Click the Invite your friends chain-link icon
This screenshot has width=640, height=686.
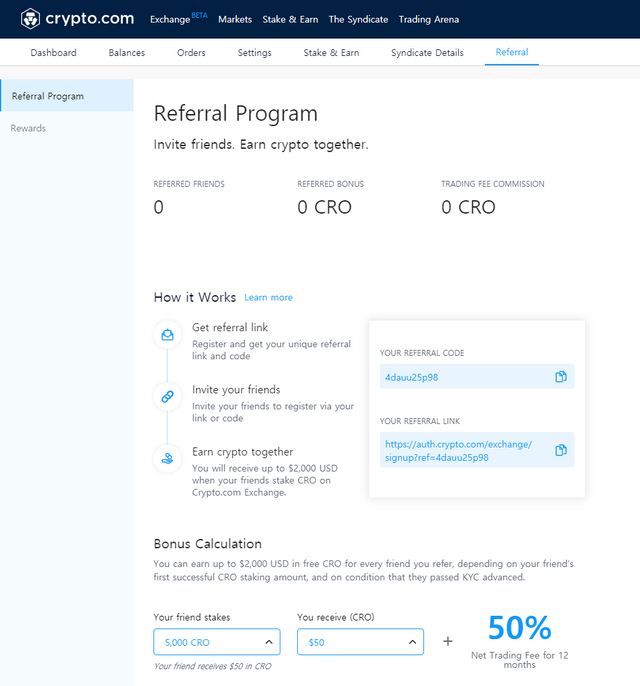click(x=168, y=397)
